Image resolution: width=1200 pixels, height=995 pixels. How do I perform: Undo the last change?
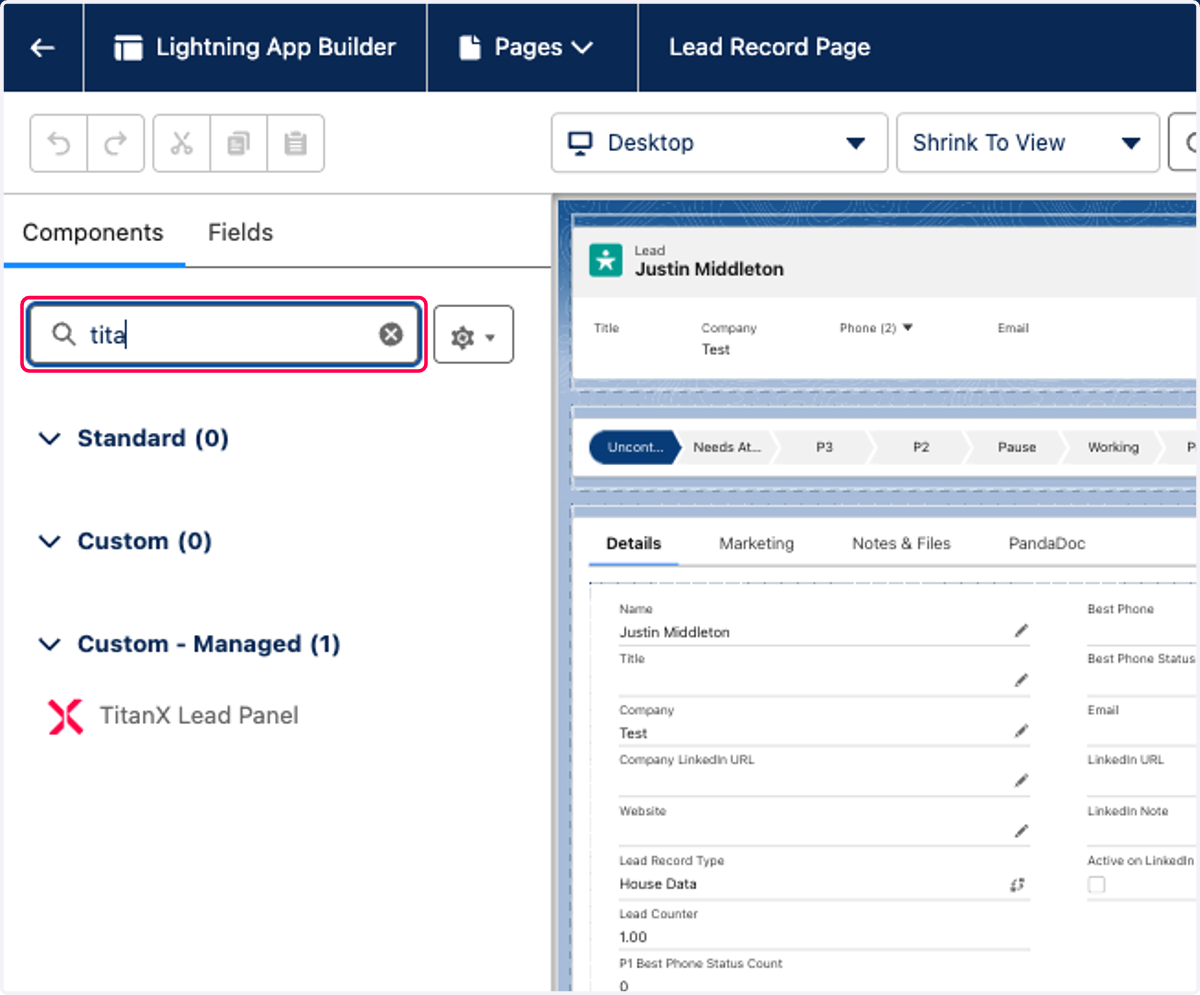[59, 144]
